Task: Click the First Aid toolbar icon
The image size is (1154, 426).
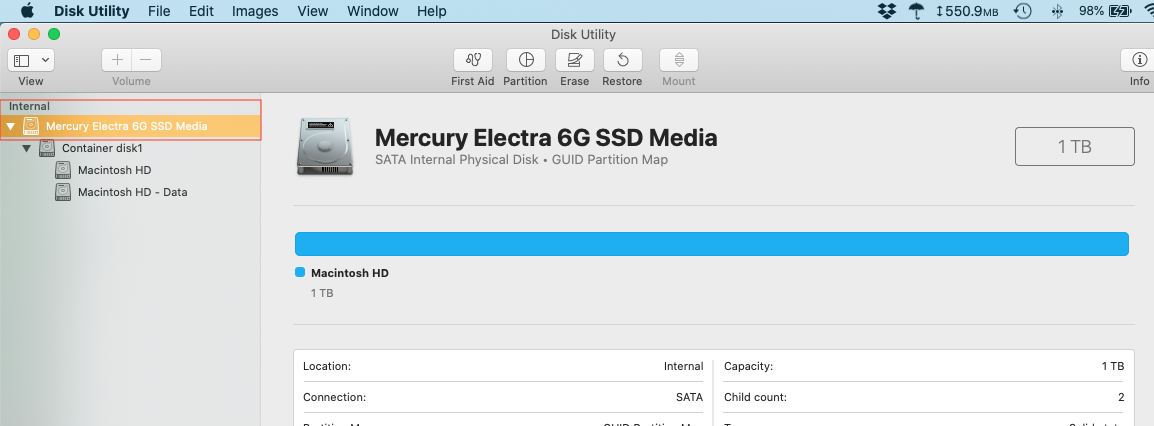Action: pyautogui.click(x=472, y=60)
